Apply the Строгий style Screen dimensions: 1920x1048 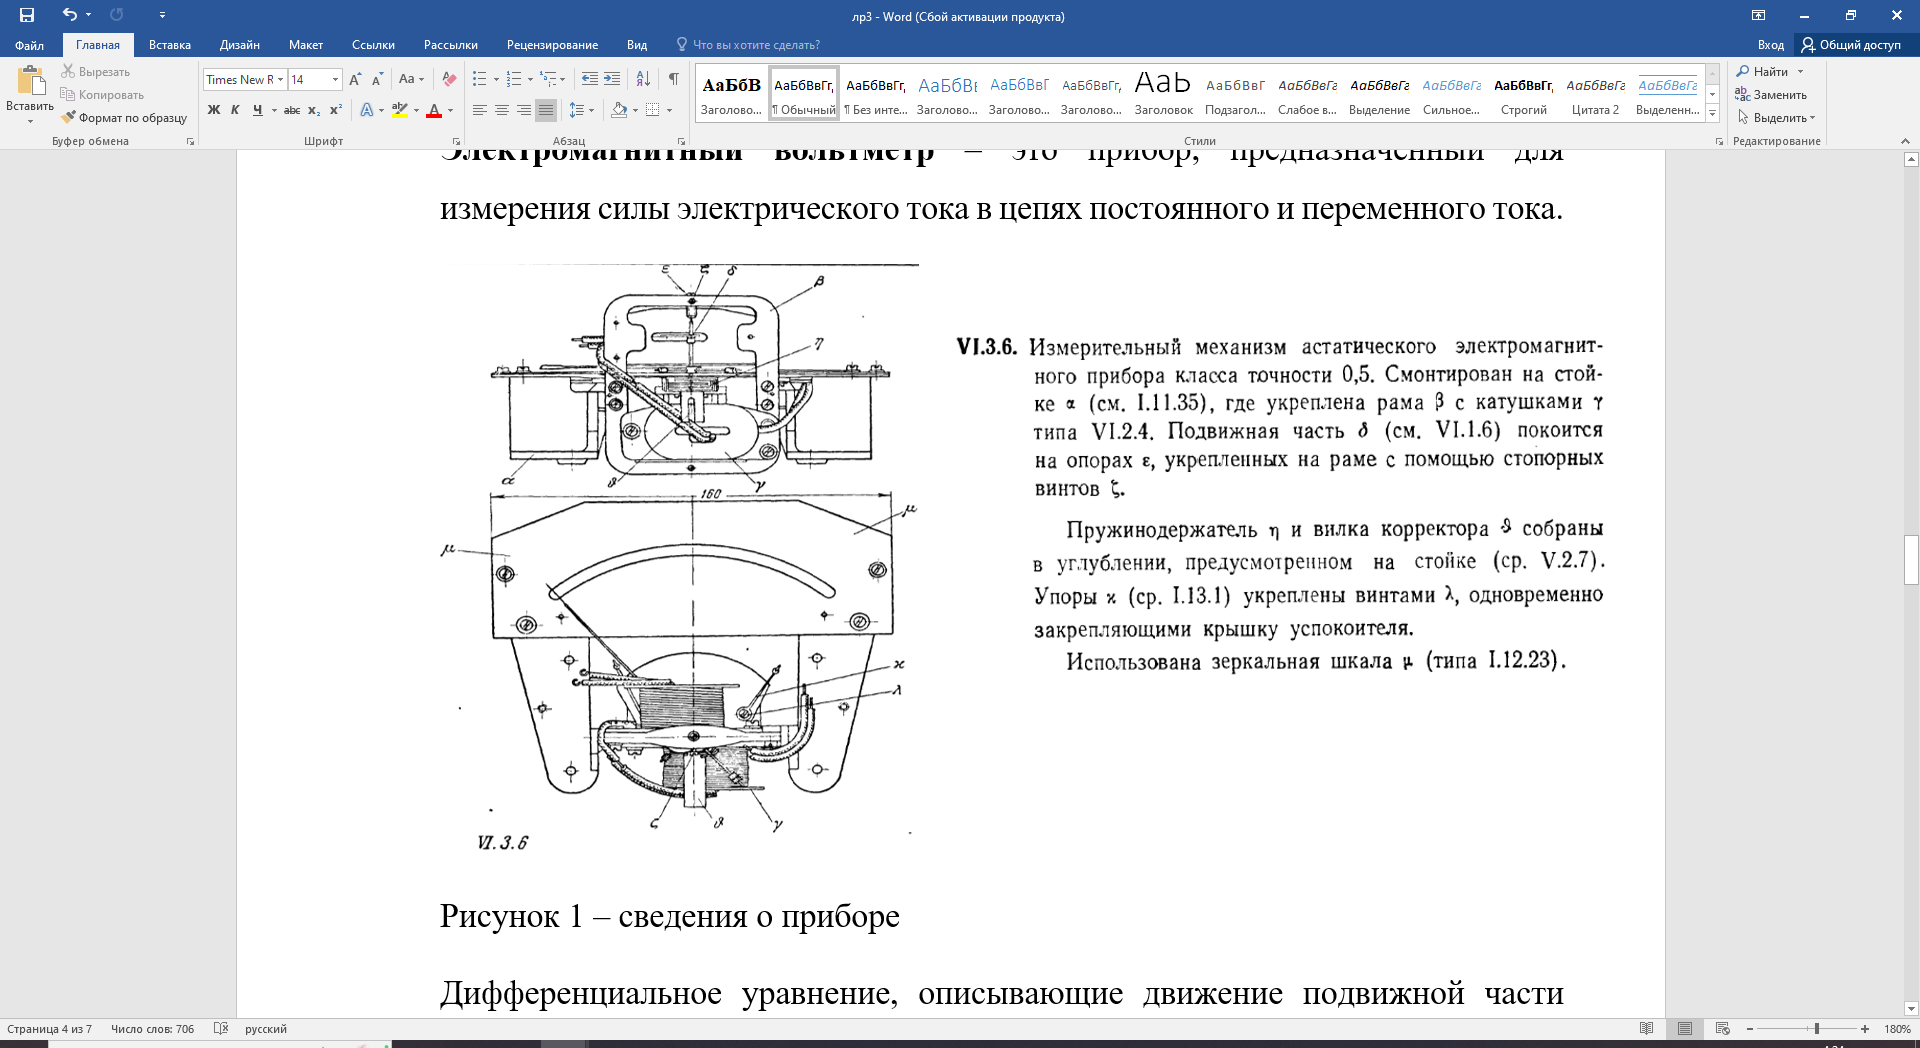pos(1523,95)
